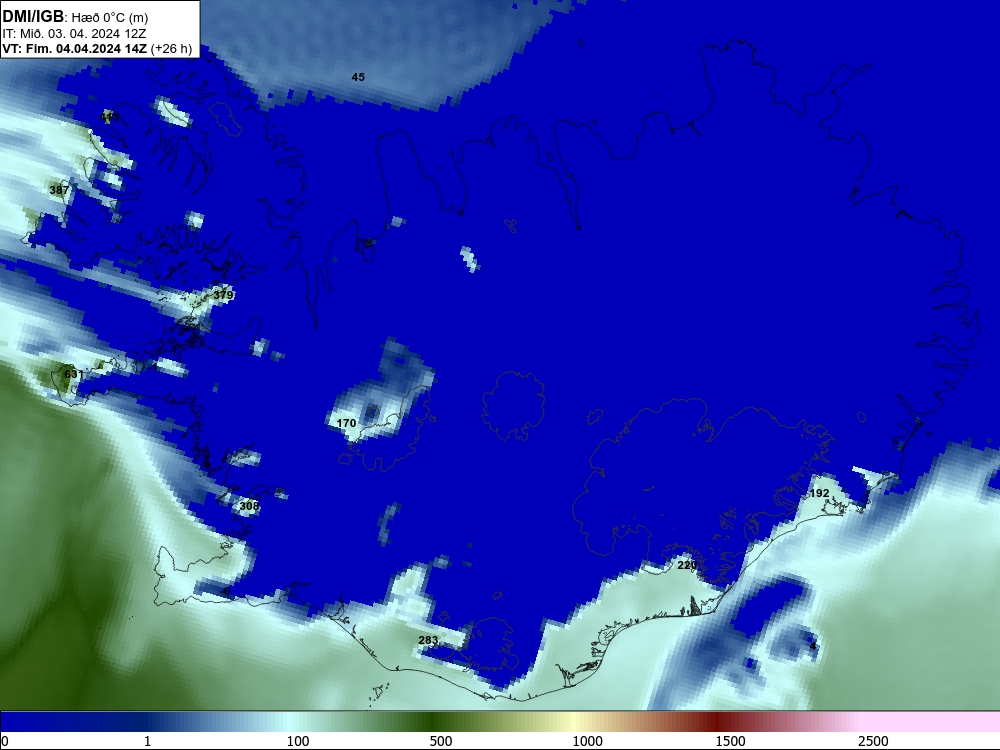The image size is (1000, 750).
Task: Click the legend label 1500
Action: tap(730, 741)
